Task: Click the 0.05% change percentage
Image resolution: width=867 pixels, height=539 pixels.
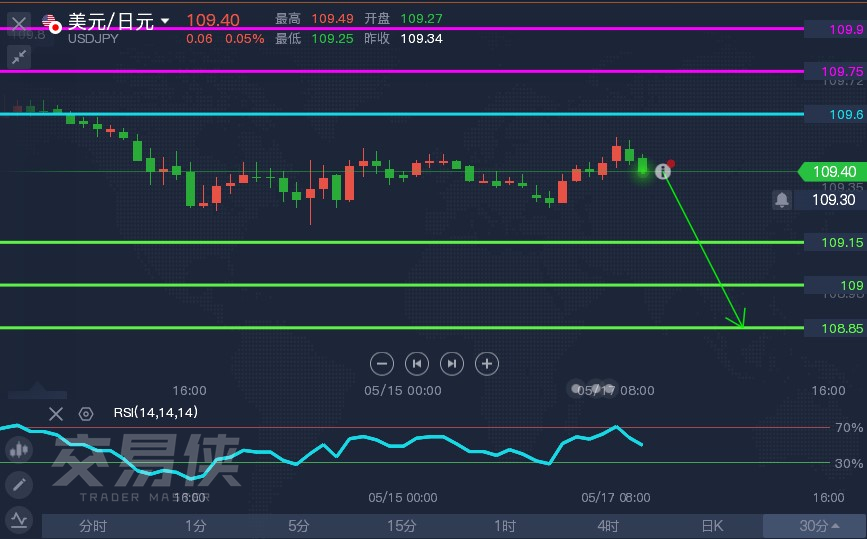Action: click(x=244, y=39)
